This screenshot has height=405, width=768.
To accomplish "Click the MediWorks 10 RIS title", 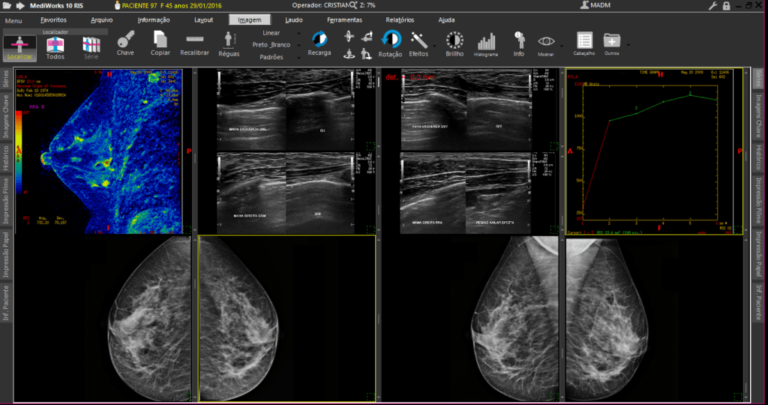I will (x=57, y=6).
